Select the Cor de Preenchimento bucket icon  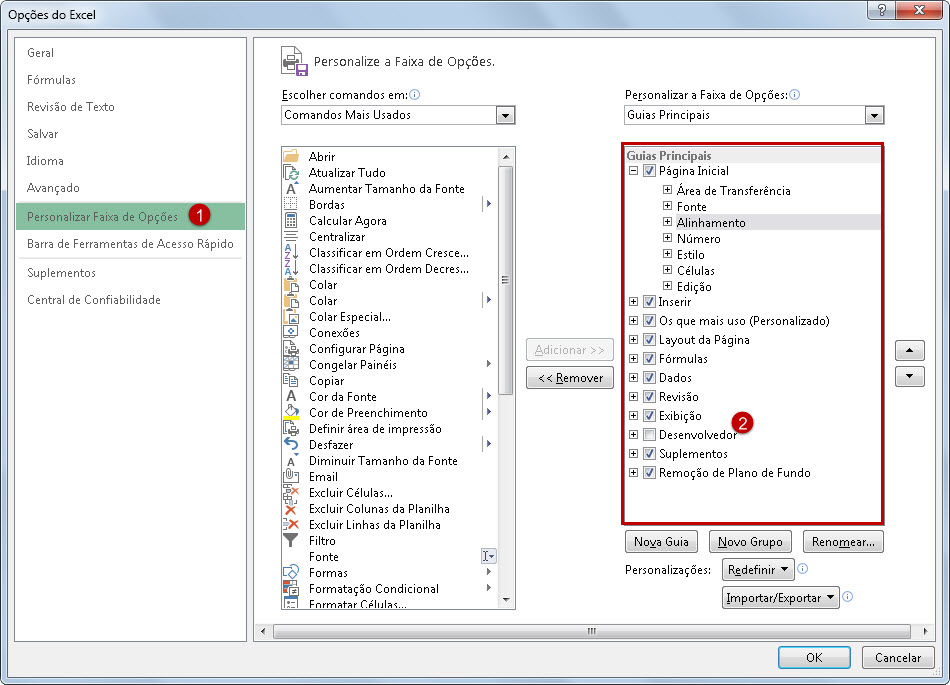(291, 412)
